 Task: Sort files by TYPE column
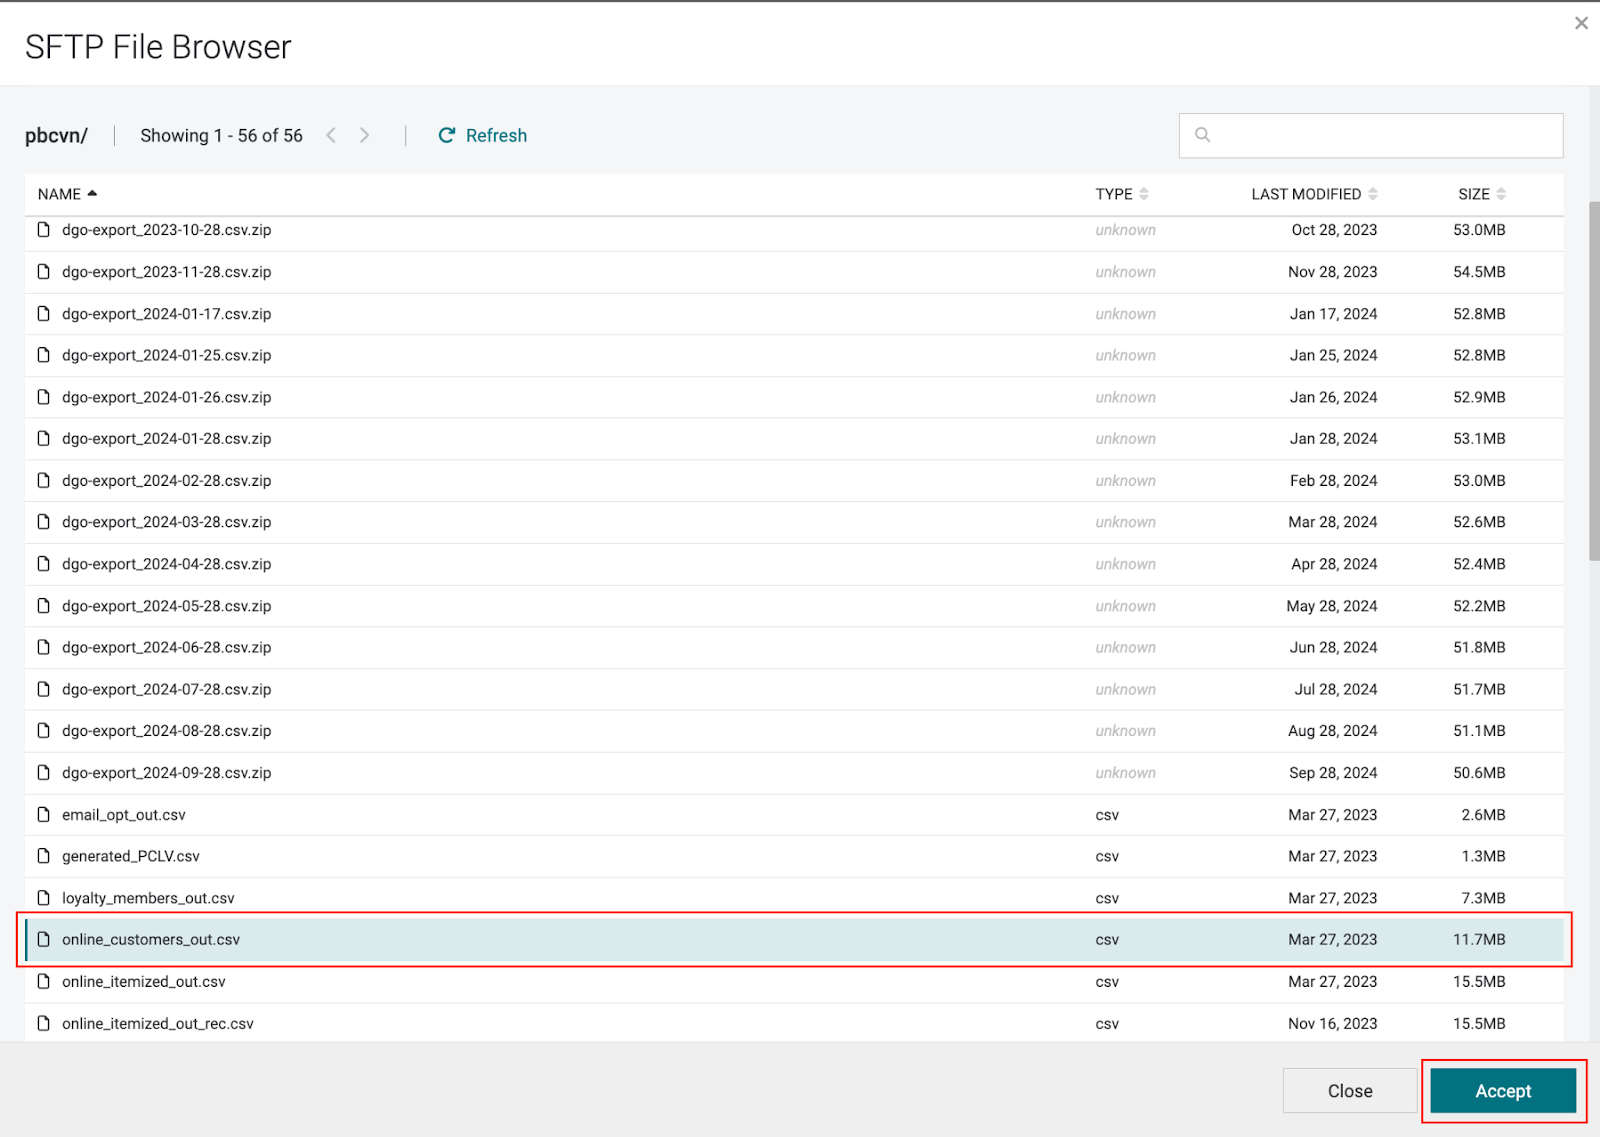1122,194
